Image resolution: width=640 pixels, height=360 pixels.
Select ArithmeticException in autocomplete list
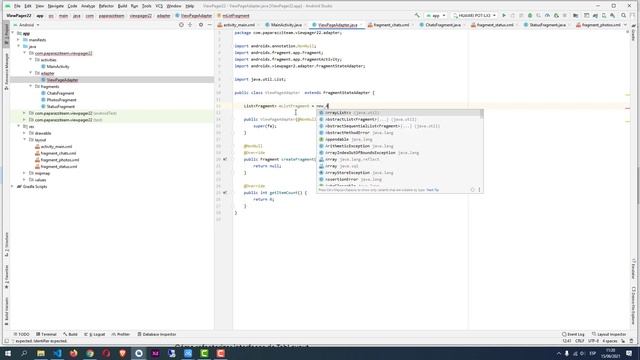tap(400, 146)
